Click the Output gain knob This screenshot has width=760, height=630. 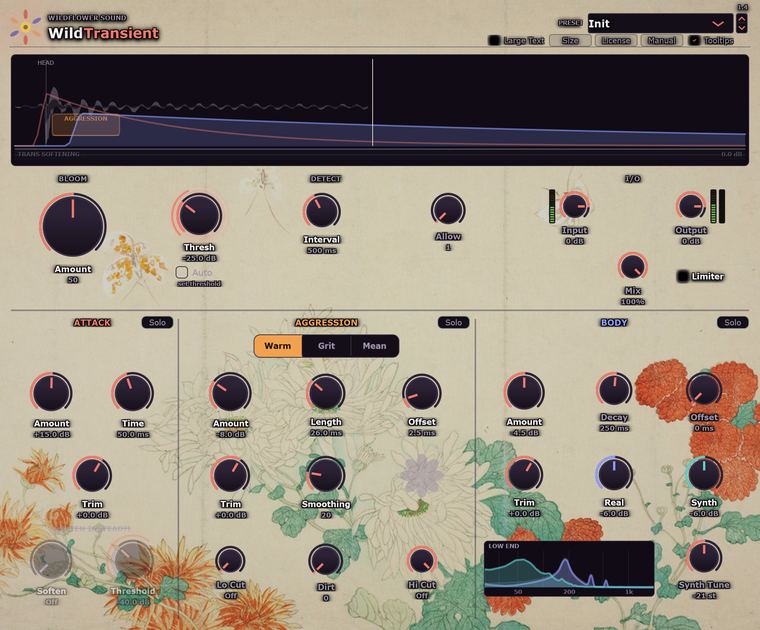691,206
